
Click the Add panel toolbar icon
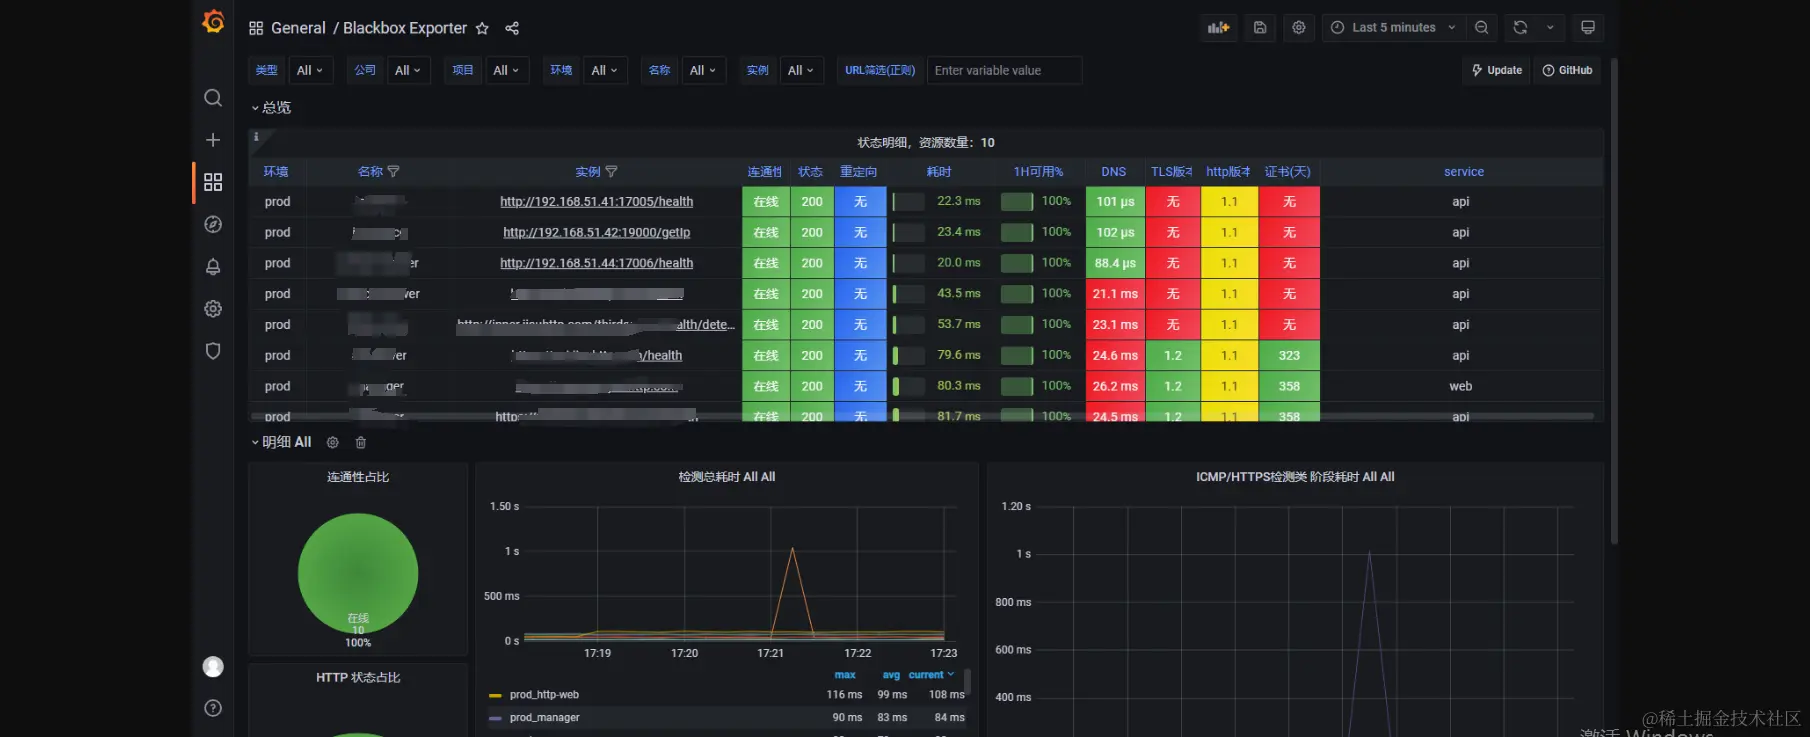pyautogui.click(x=1218, y=28)
